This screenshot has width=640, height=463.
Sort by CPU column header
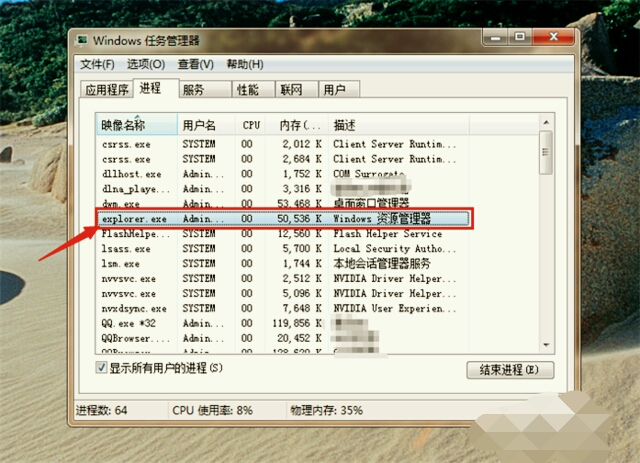tap(251, 125)
